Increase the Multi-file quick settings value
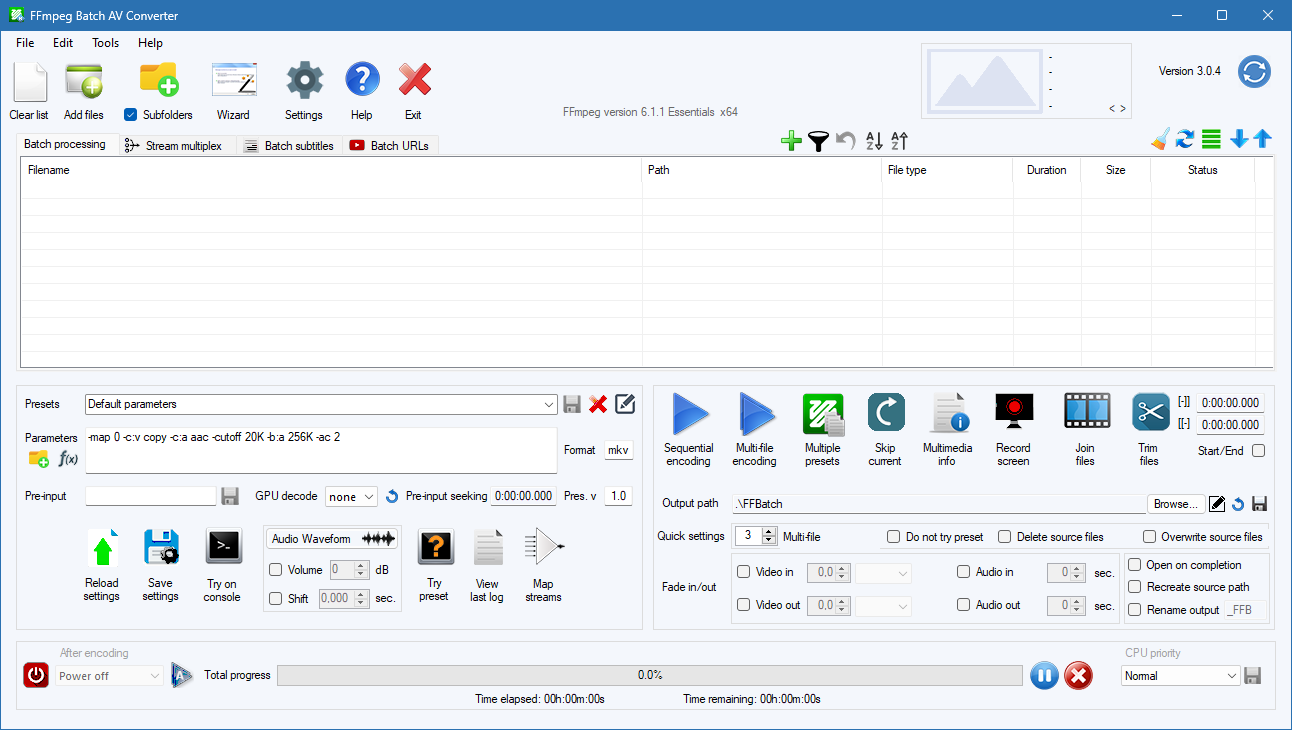This screenshot has width=1292, height=730. (x=769, y=532)
